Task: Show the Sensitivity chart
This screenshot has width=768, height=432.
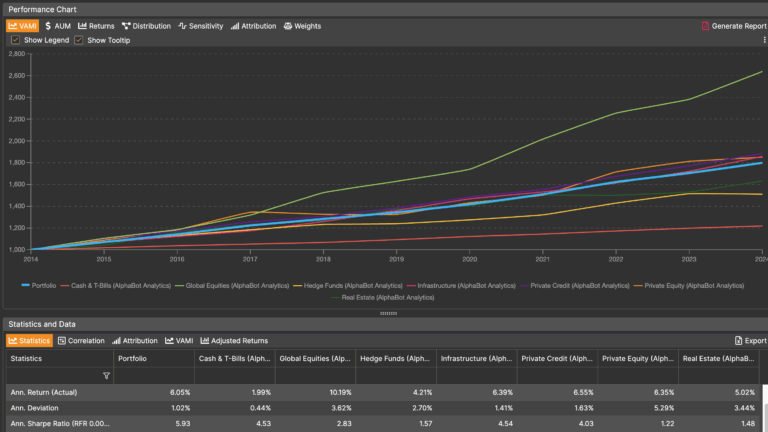Action: pos(201,26)
